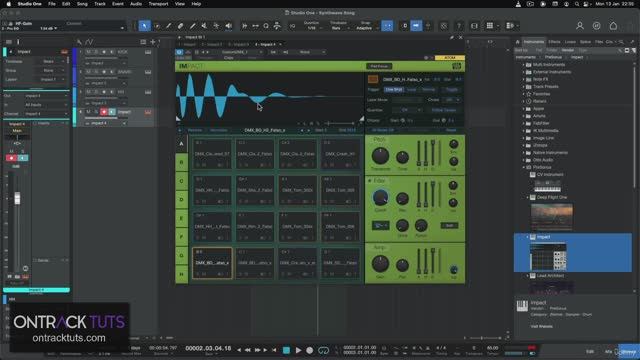Click the orange pad color swatch

click(373, 79)
